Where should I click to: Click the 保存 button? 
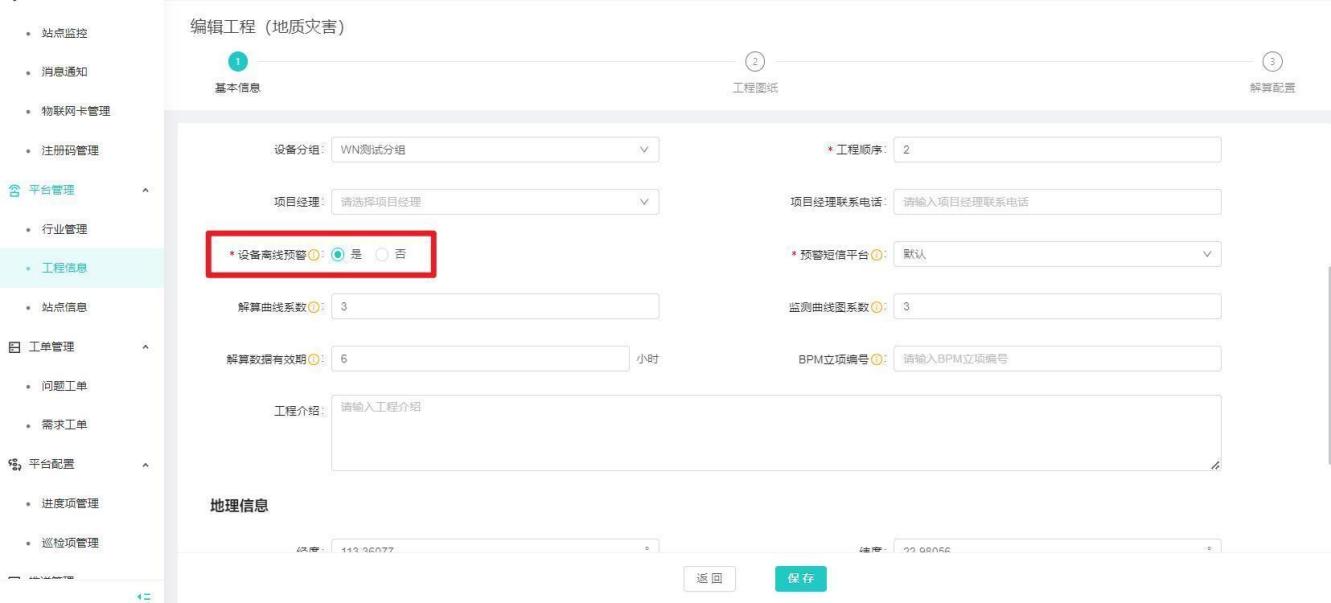click(x=800, y=579)
